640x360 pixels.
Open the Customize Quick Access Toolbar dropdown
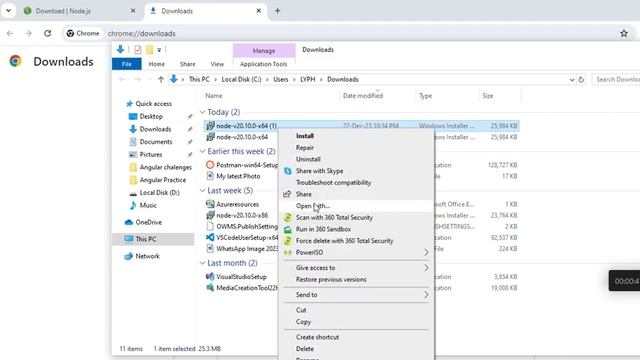[159, 50]
